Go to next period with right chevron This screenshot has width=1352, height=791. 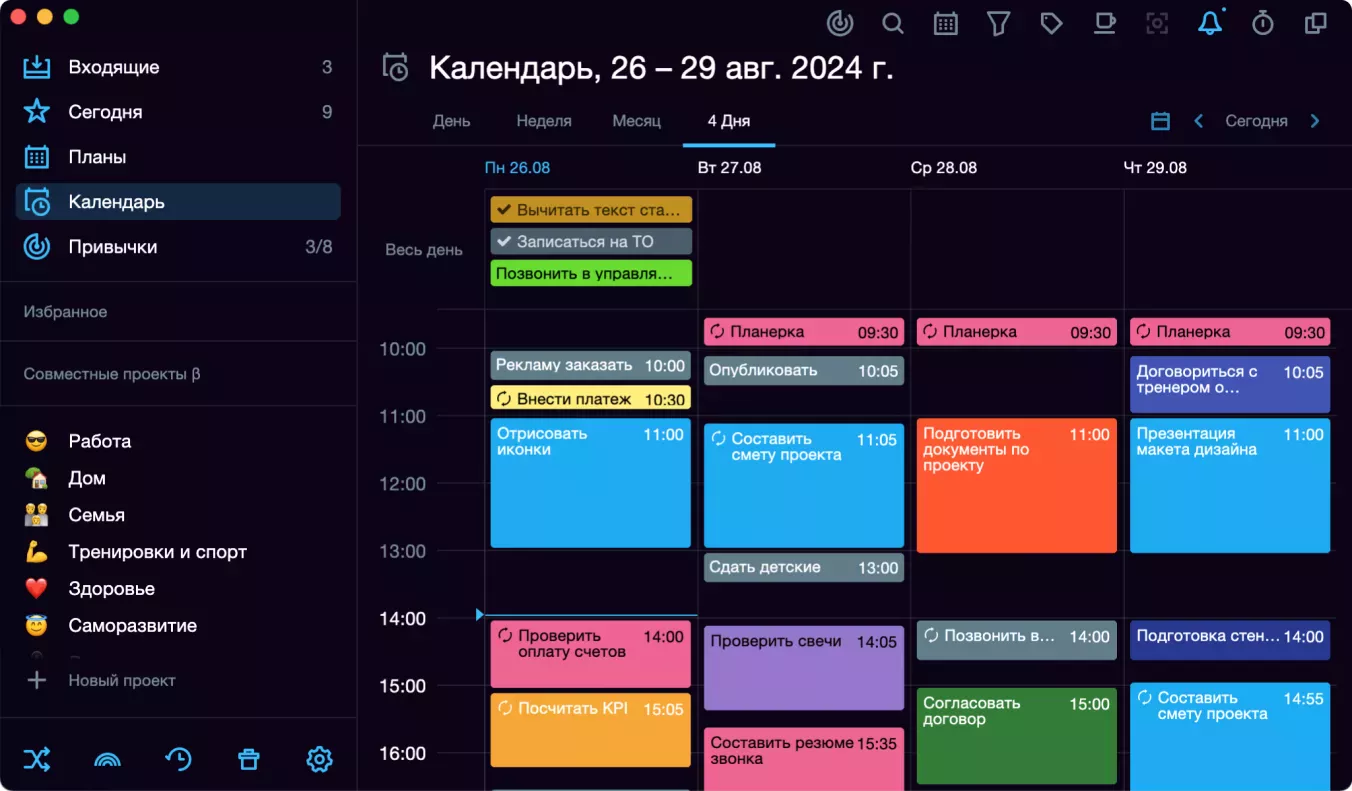point(1315,121)
